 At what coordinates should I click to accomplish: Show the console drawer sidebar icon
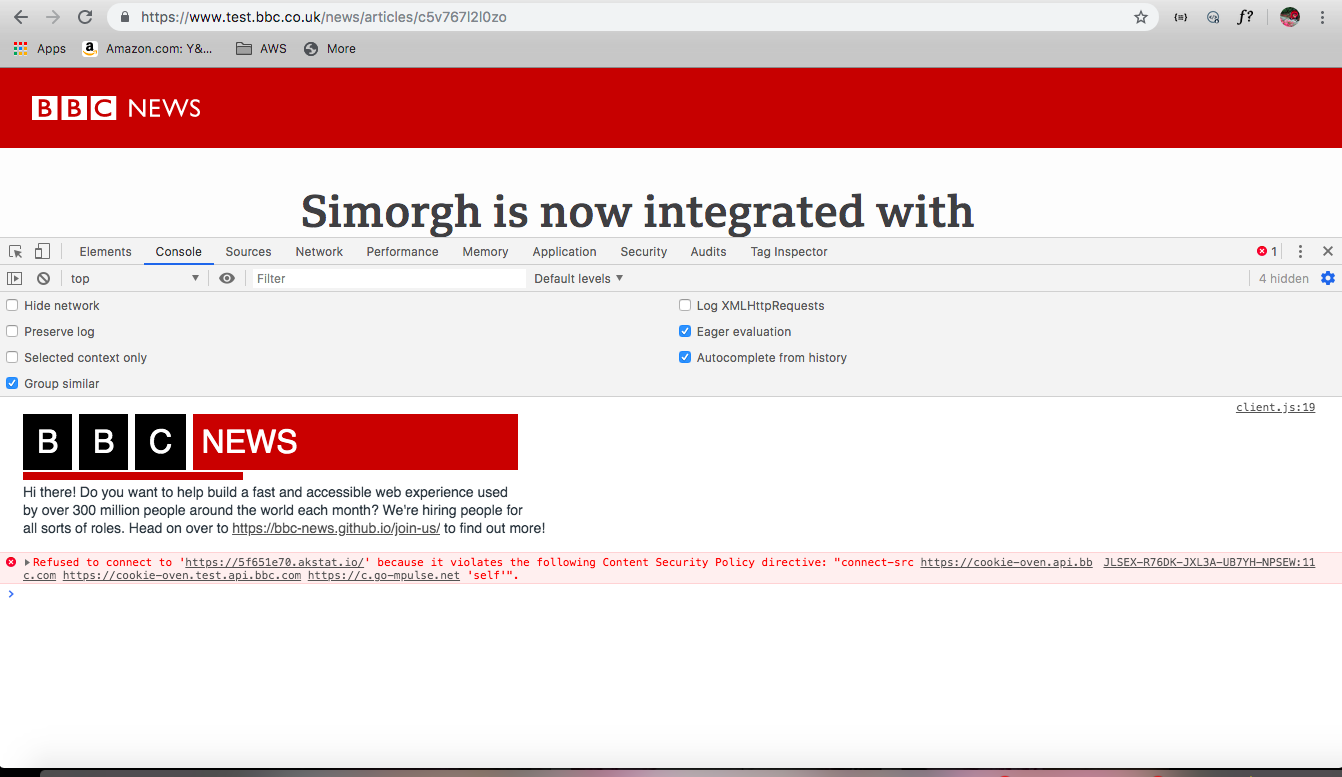pyautogui.click(x=14, y=278)
